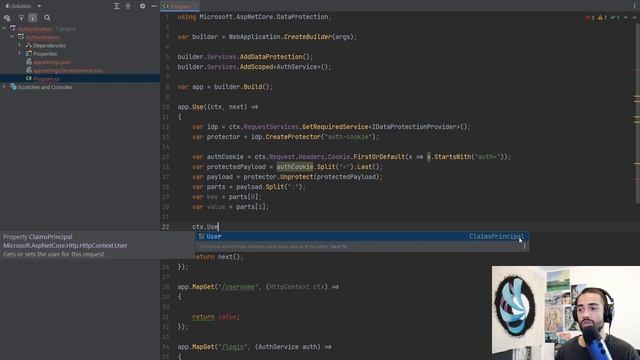Click highlighted "authCookie" on line 16
Viewport: 640px width, 360px height.
295,167
